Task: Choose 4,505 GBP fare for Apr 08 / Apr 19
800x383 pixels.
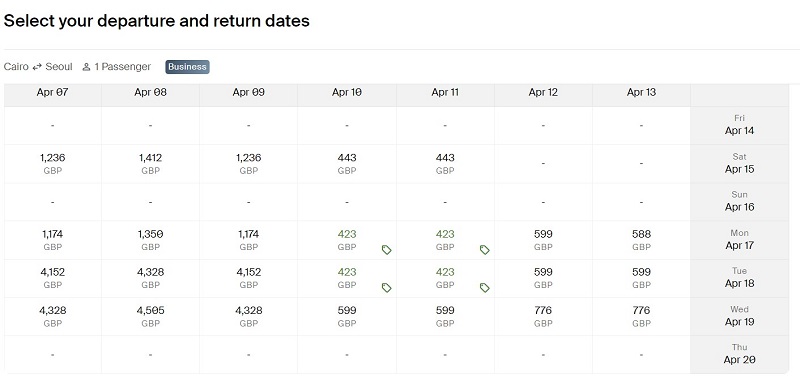Action: pyautogui.click(x=151, y=317)
